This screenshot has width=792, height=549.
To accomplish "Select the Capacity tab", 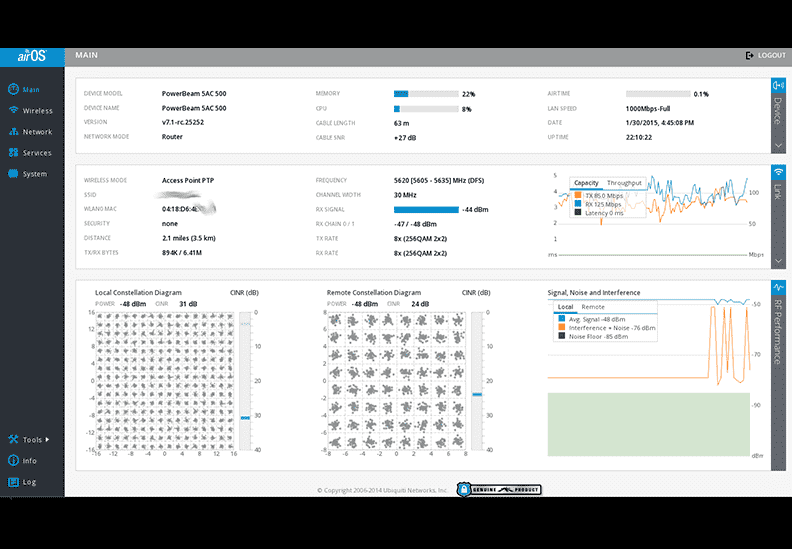I will (x=586, y=183).
